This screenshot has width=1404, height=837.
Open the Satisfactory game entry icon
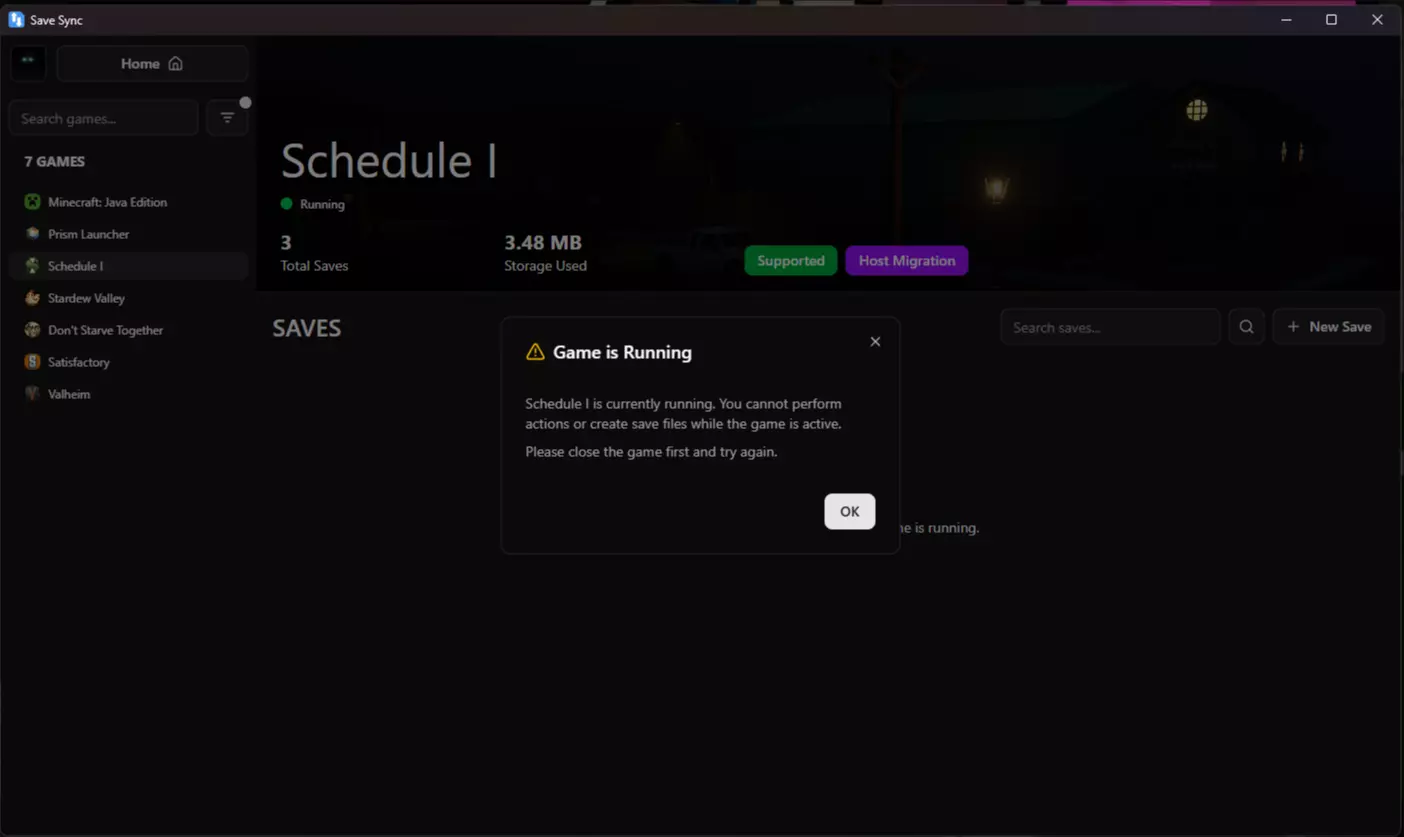pyautogui.click(x=32, y=362)
